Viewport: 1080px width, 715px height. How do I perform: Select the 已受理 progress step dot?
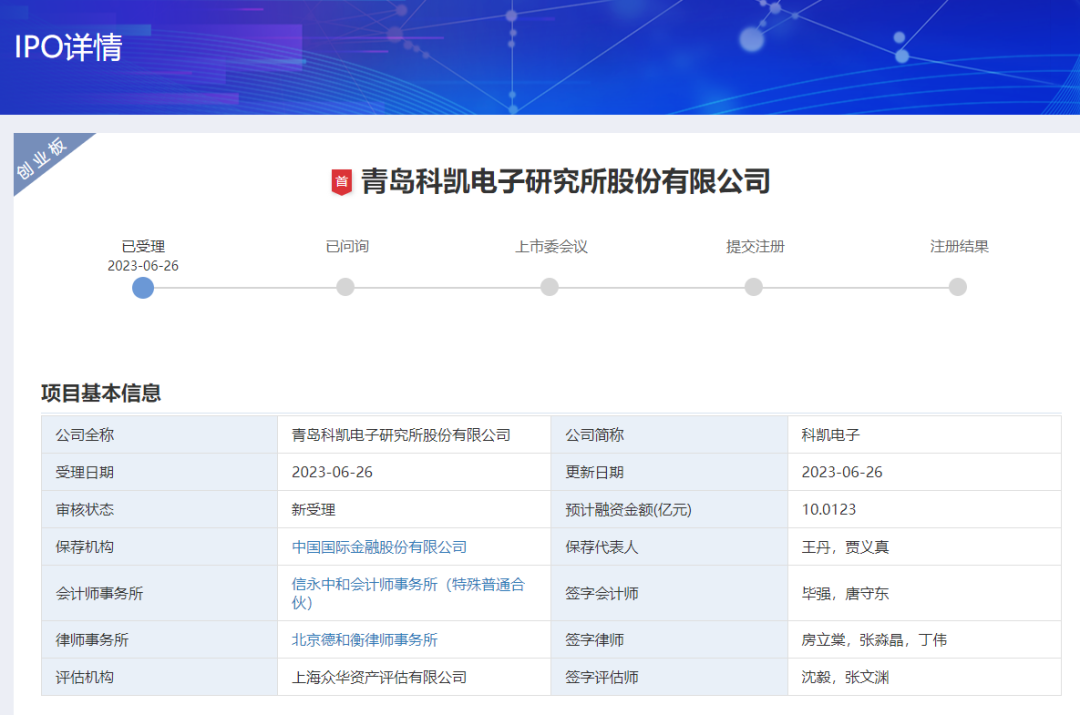143,288
